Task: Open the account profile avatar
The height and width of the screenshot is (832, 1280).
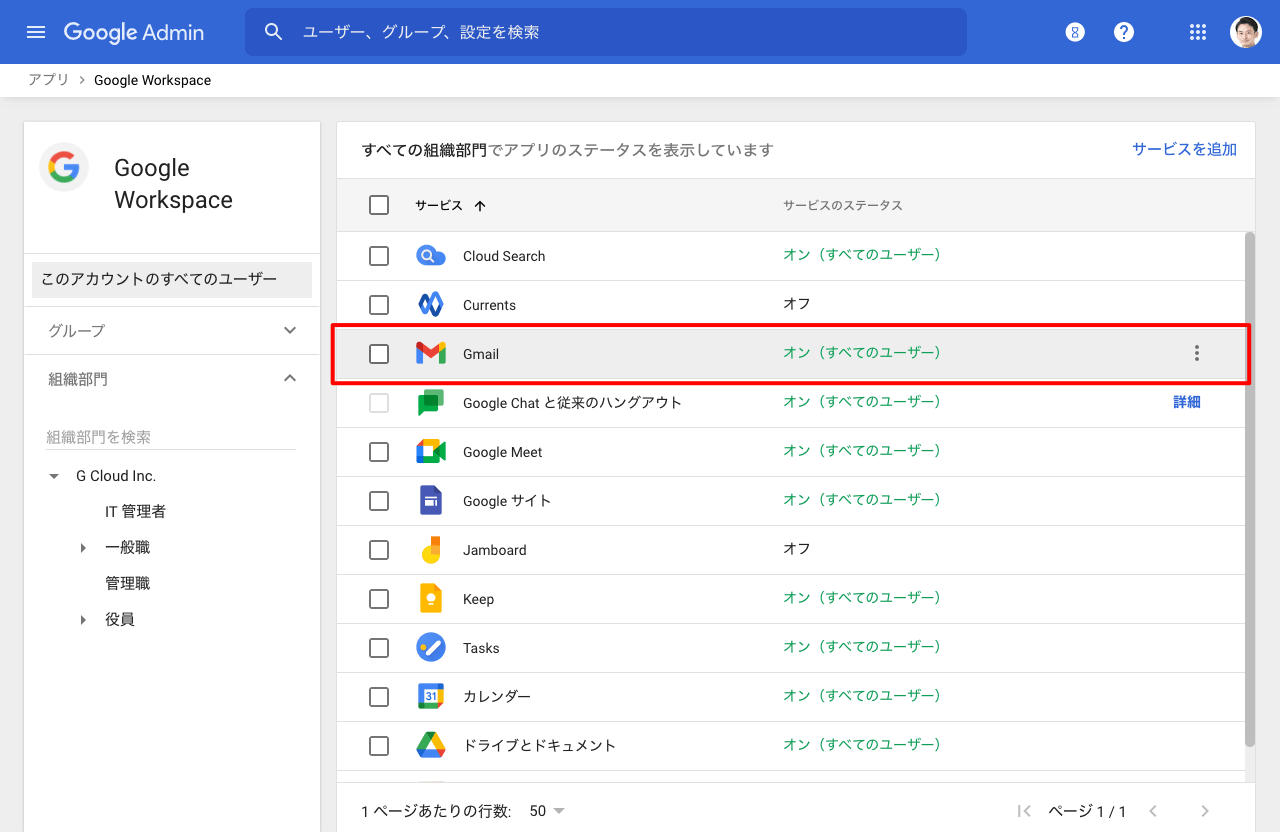Action: pyautogui.click(x=1246, y=32)
